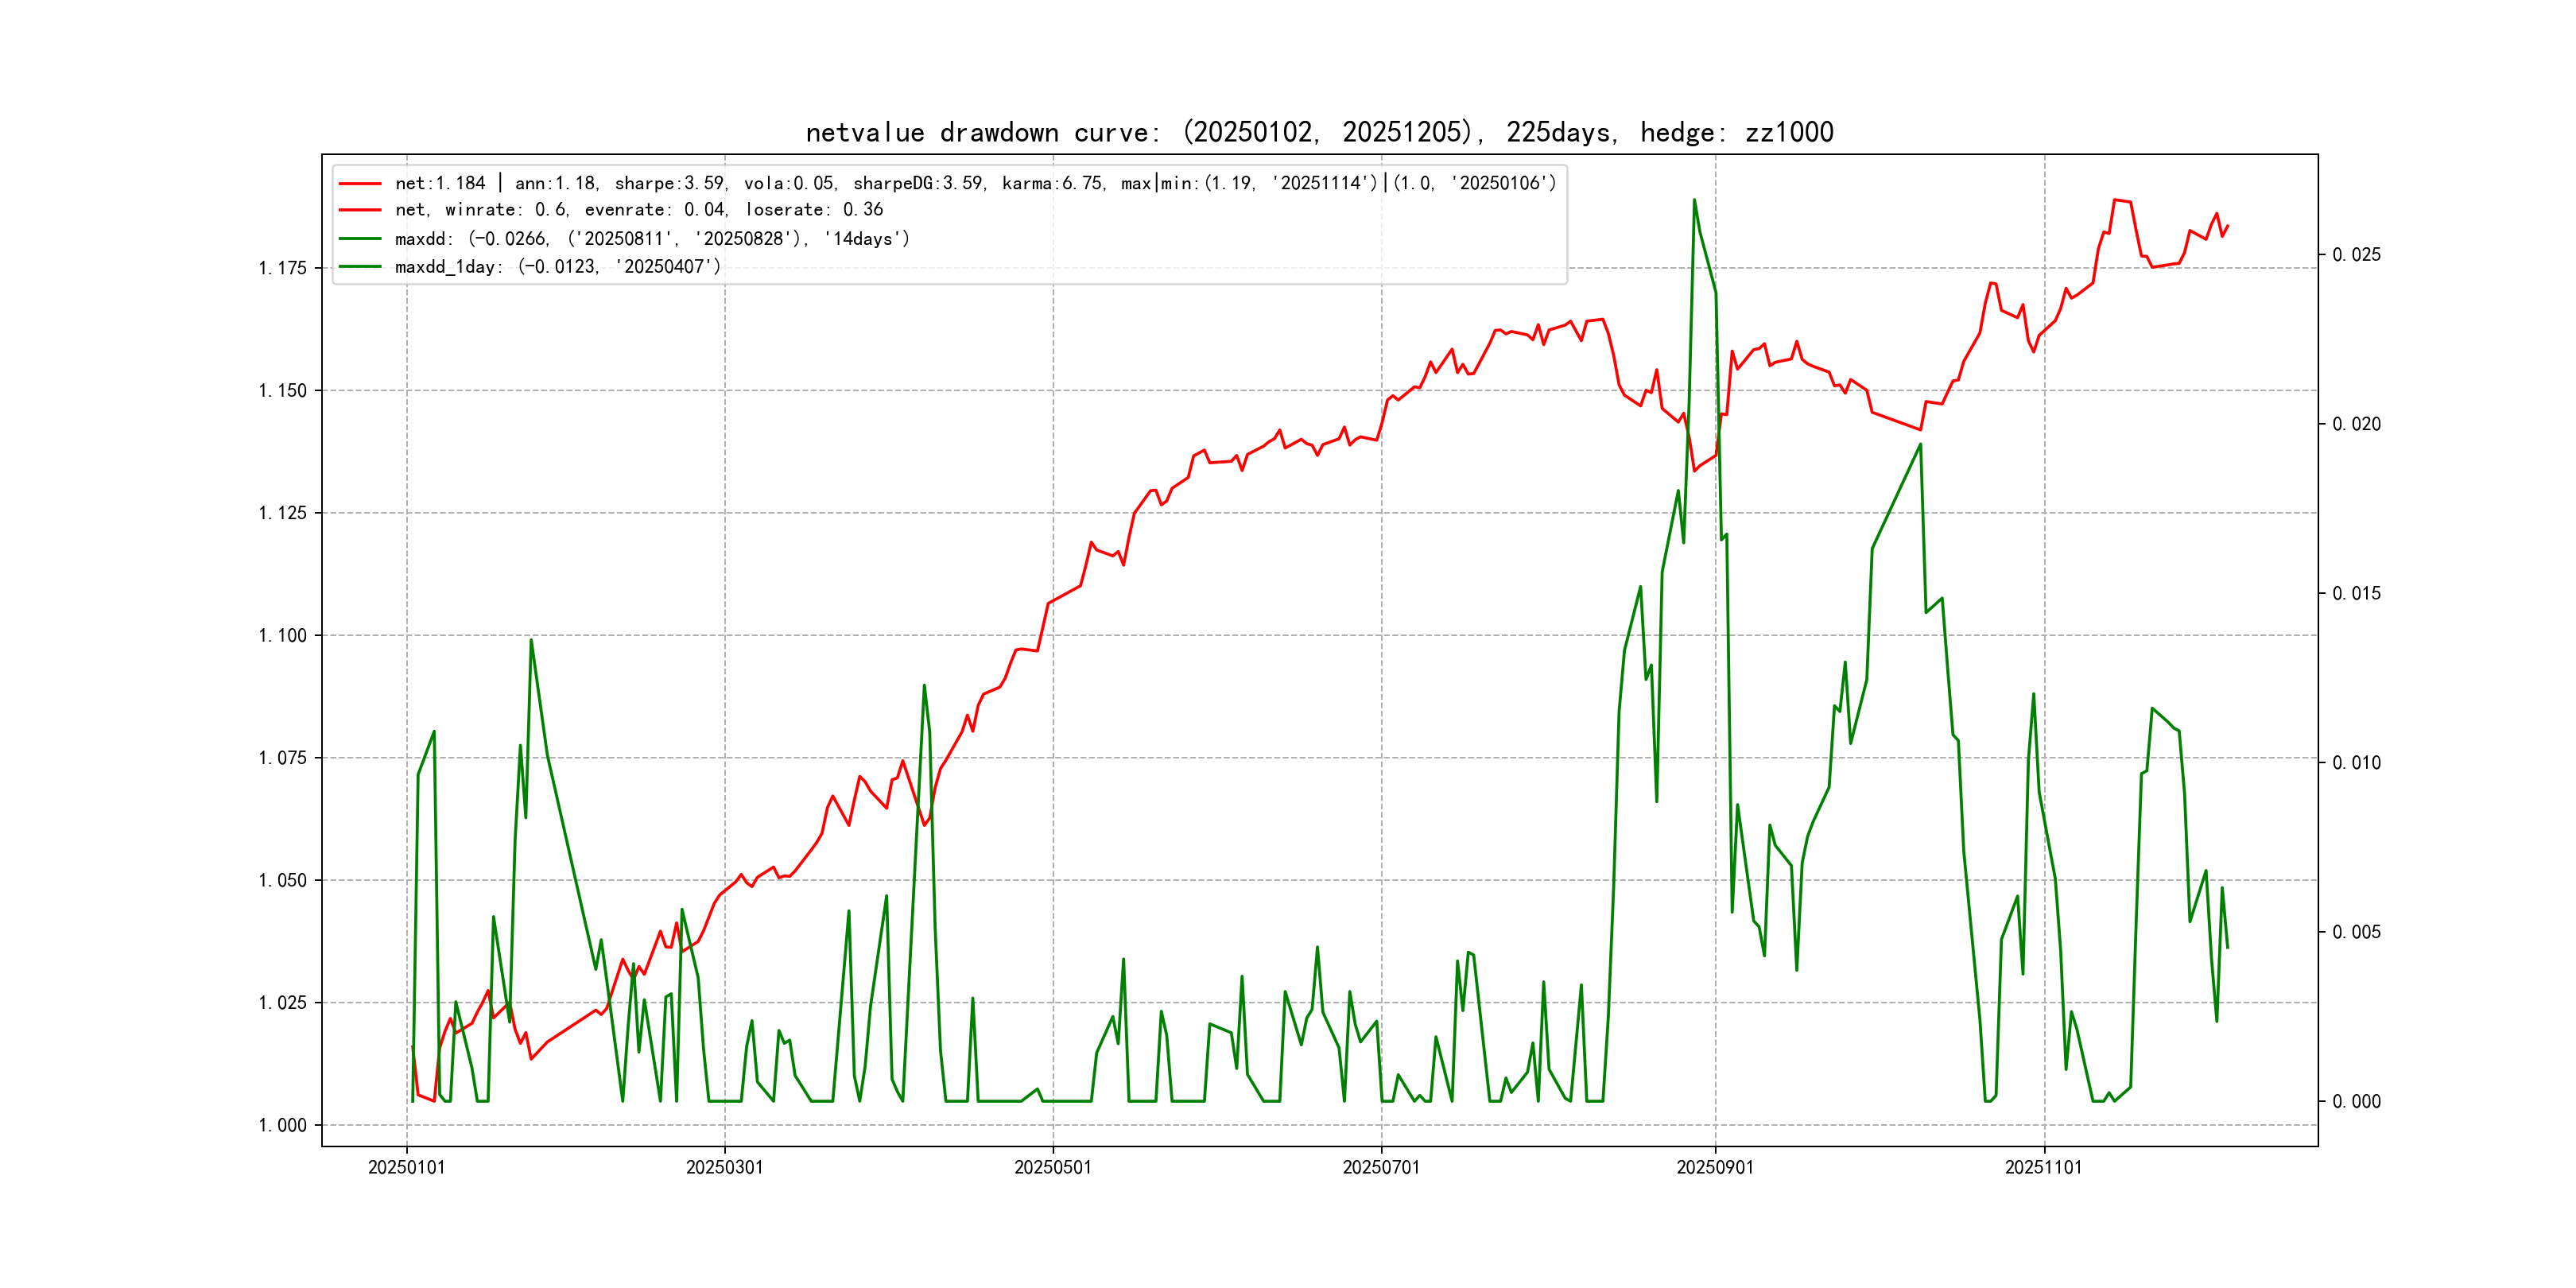Click the red line swatch beside 'net:1.184'
The height and width of the screenshot is (1288, 2576).
[x=360, y=184]
